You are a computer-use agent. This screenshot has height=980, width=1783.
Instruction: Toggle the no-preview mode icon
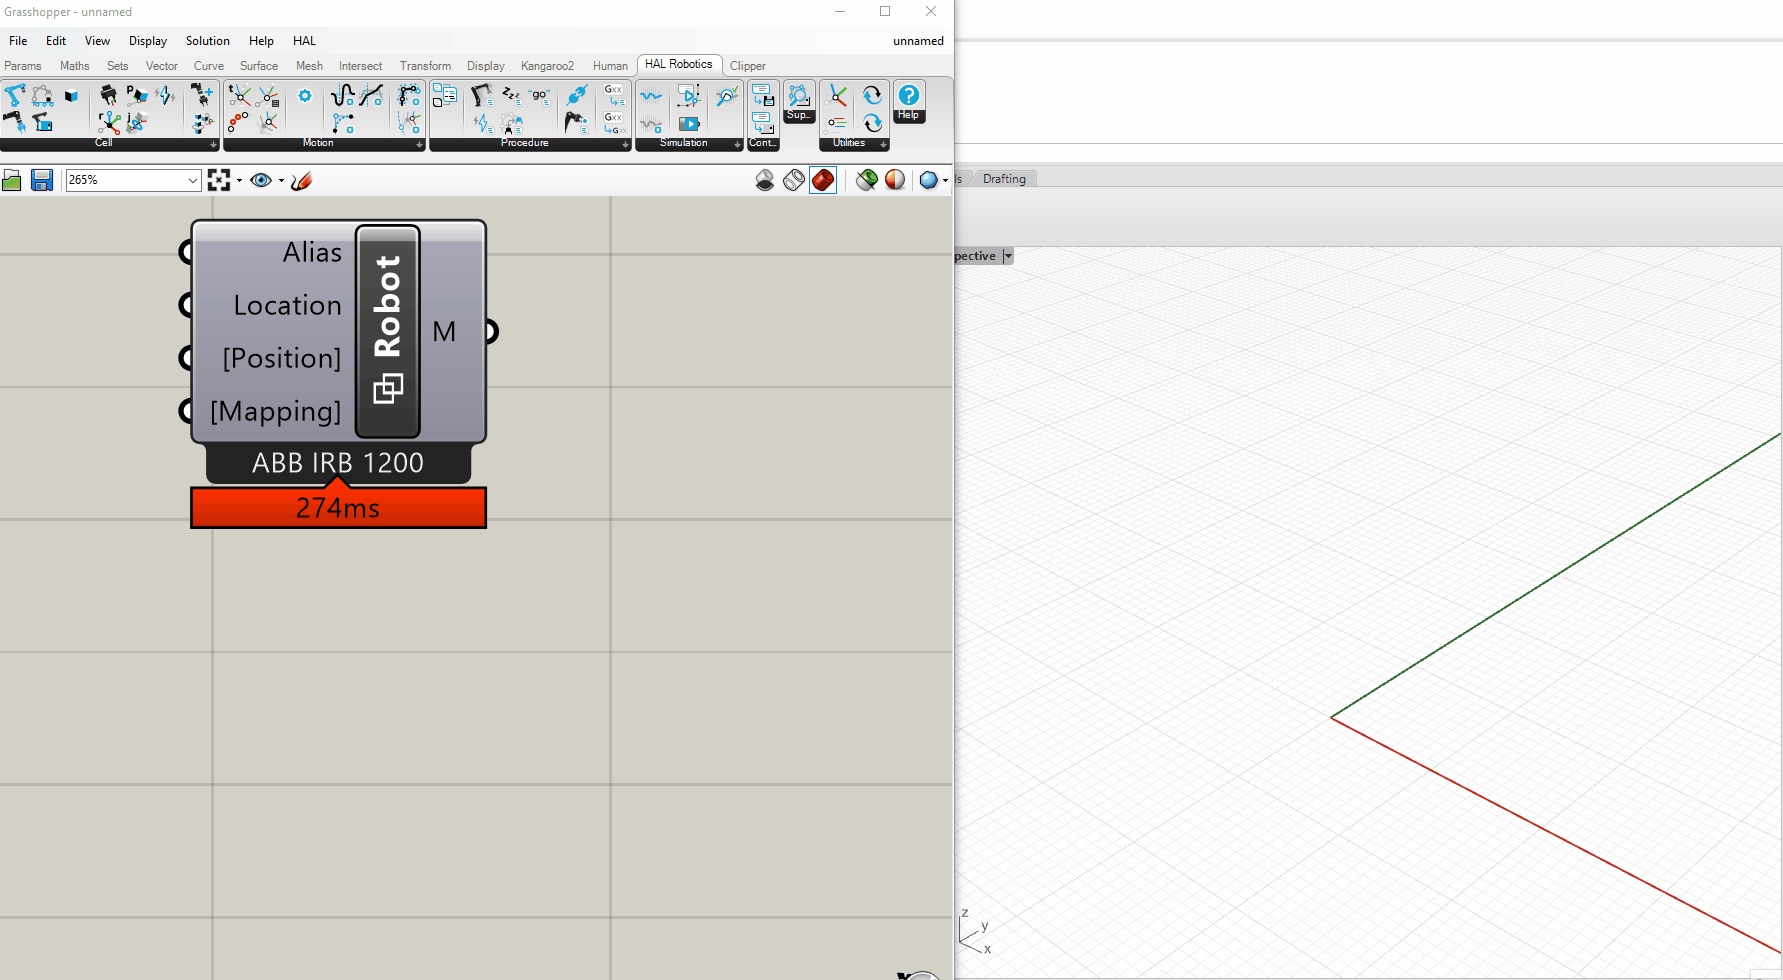(765, 180)
